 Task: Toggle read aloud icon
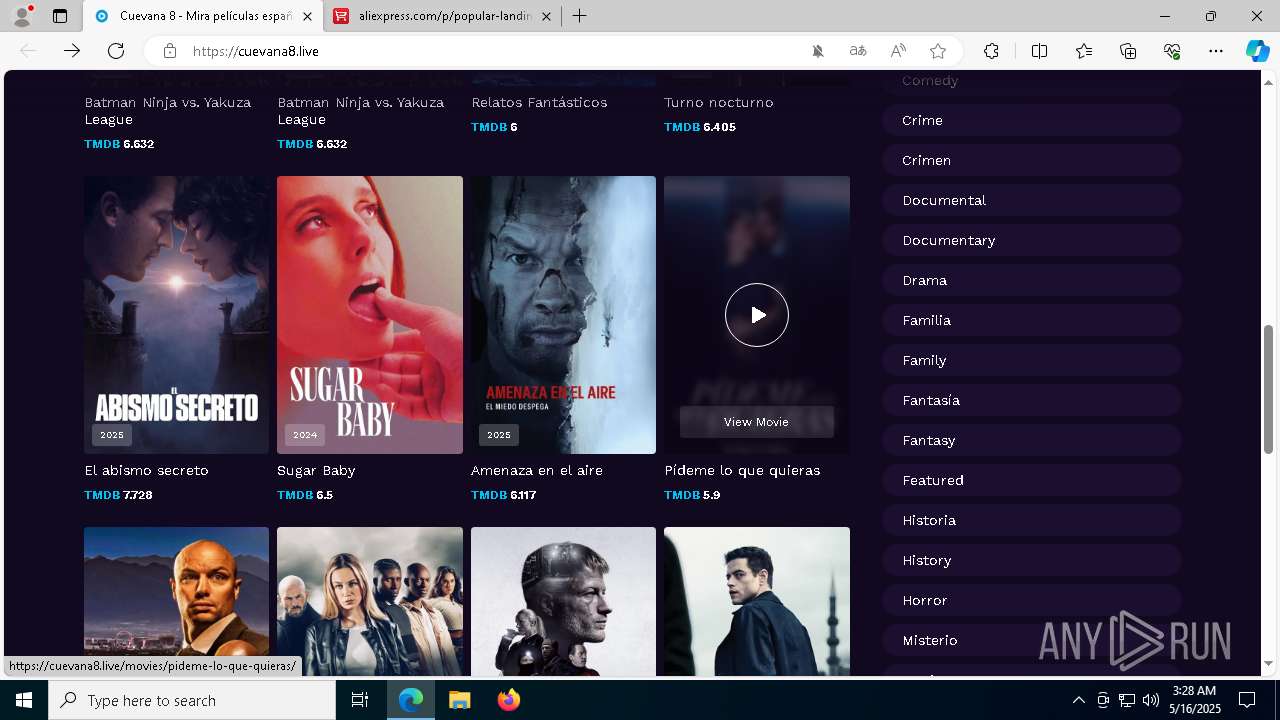point(898,51)
